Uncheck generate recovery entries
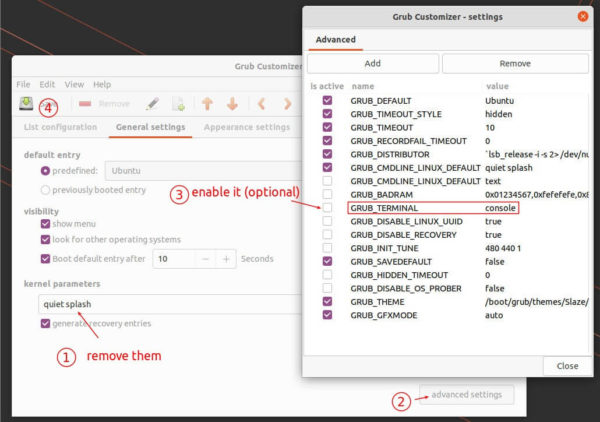The image size is (600, 422). click(x=45, y=323)
